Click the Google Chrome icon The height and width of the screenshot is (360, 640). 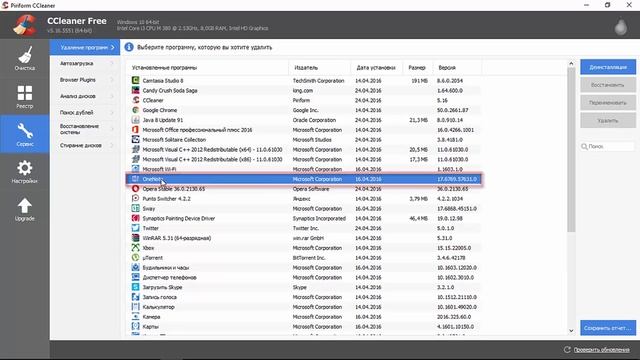tap(136, 110)
